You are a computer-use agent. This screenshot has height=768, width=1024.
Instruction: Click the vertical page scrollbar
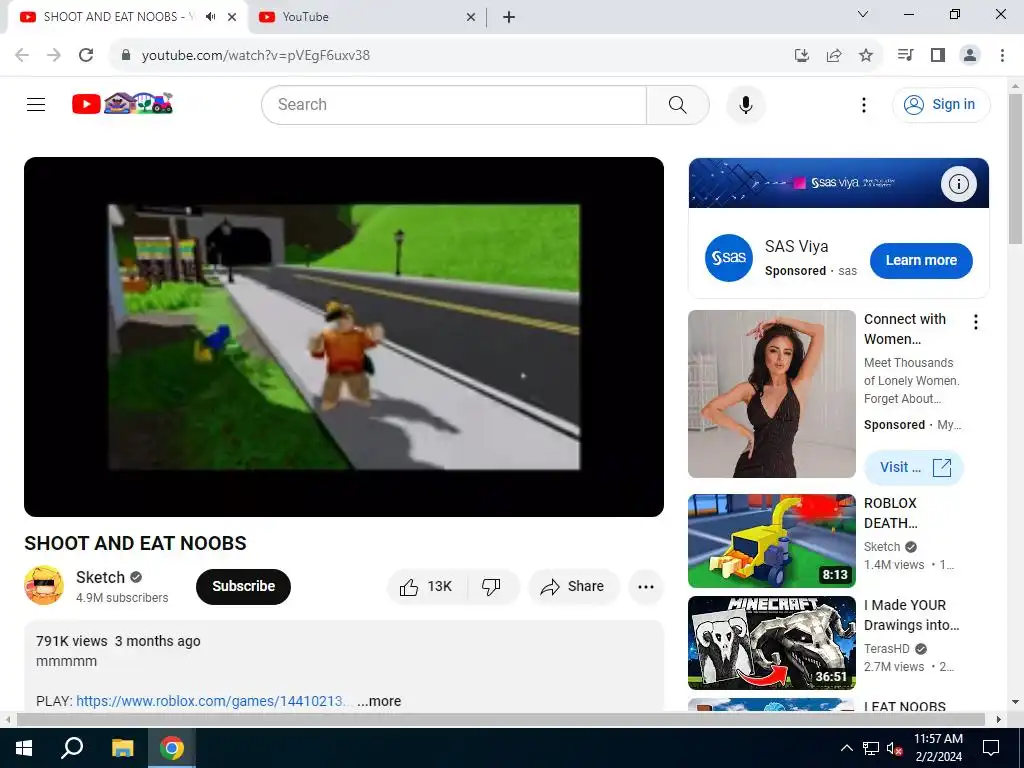pyautogui.click(x=1015, y=170)
